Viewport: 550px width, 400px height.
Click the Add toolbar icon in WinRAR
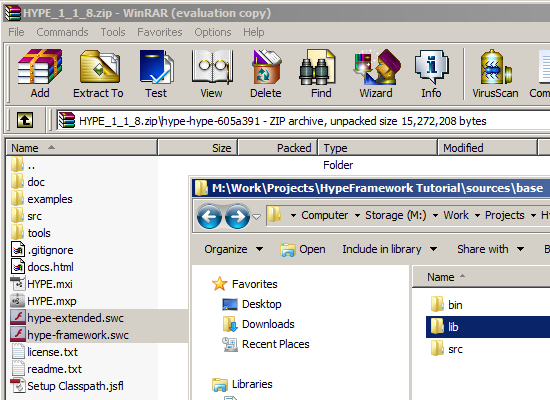point(40,74)
